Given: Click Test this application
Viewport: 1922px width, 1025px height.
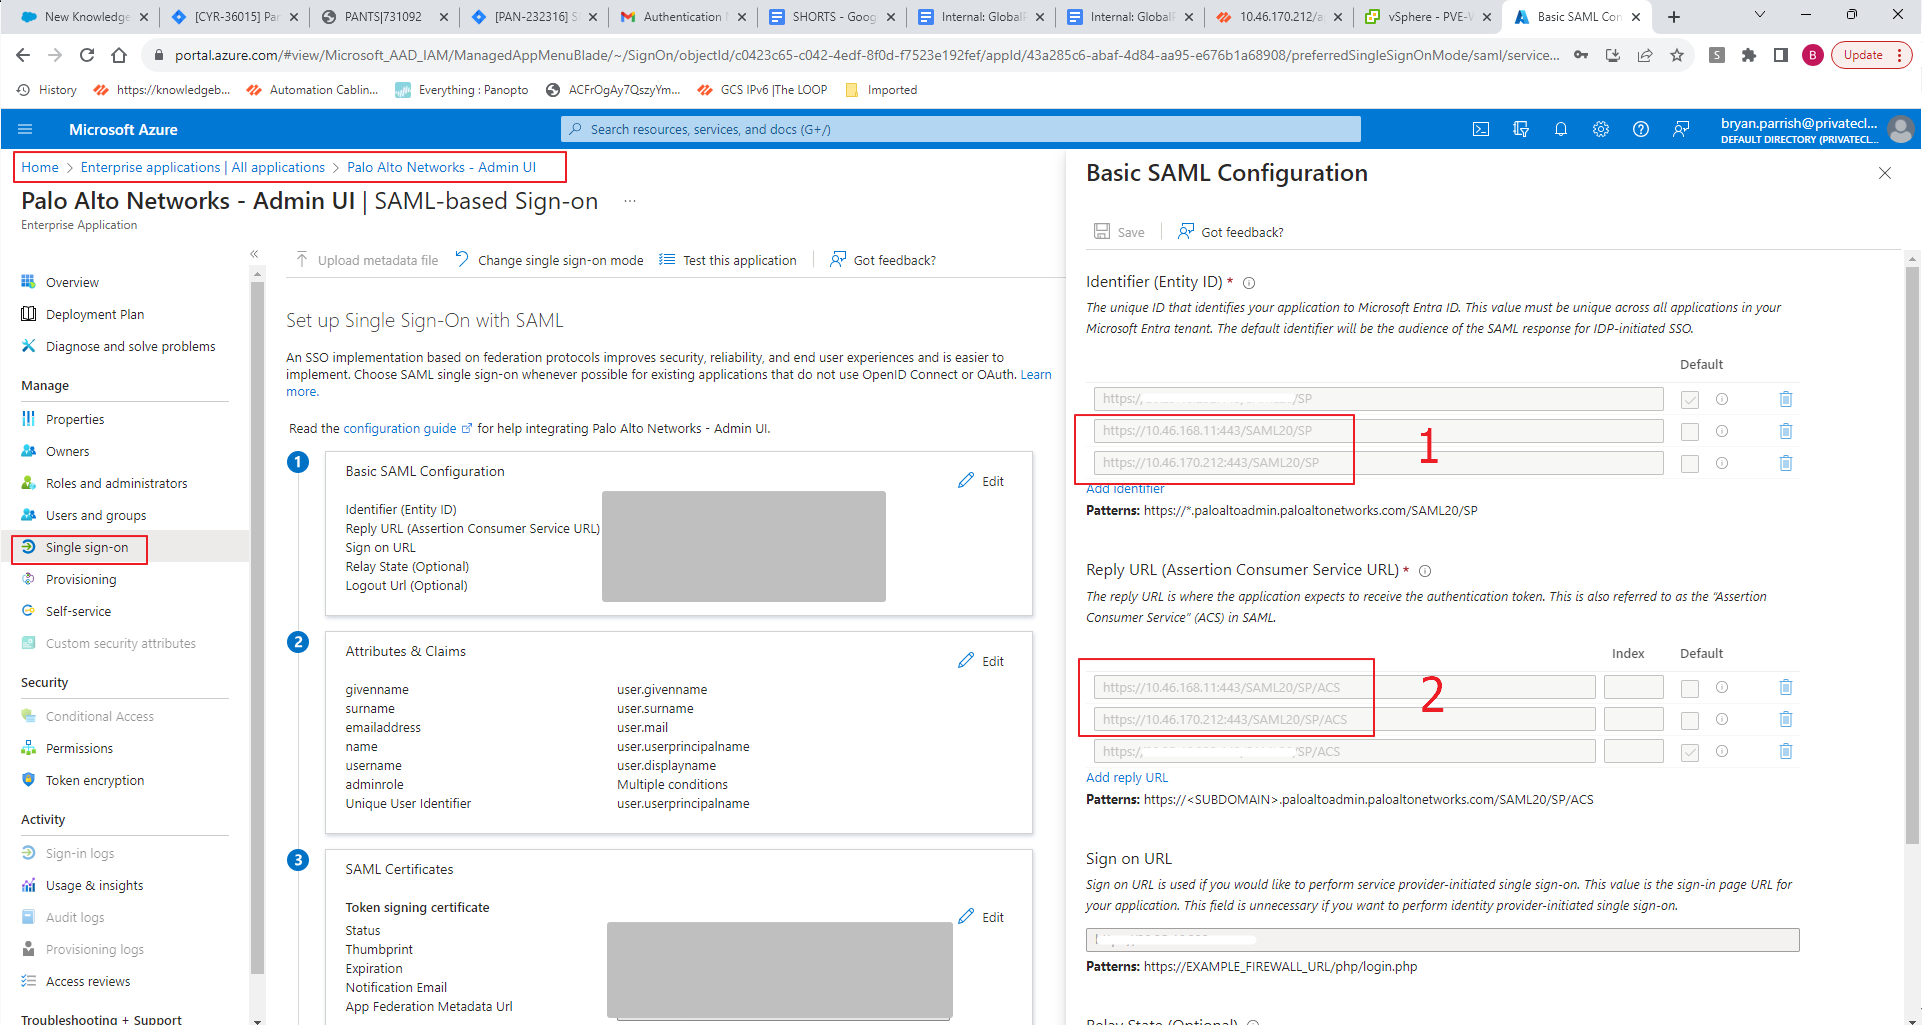Looking at the screenshot, I should click(x=728, y=260).
